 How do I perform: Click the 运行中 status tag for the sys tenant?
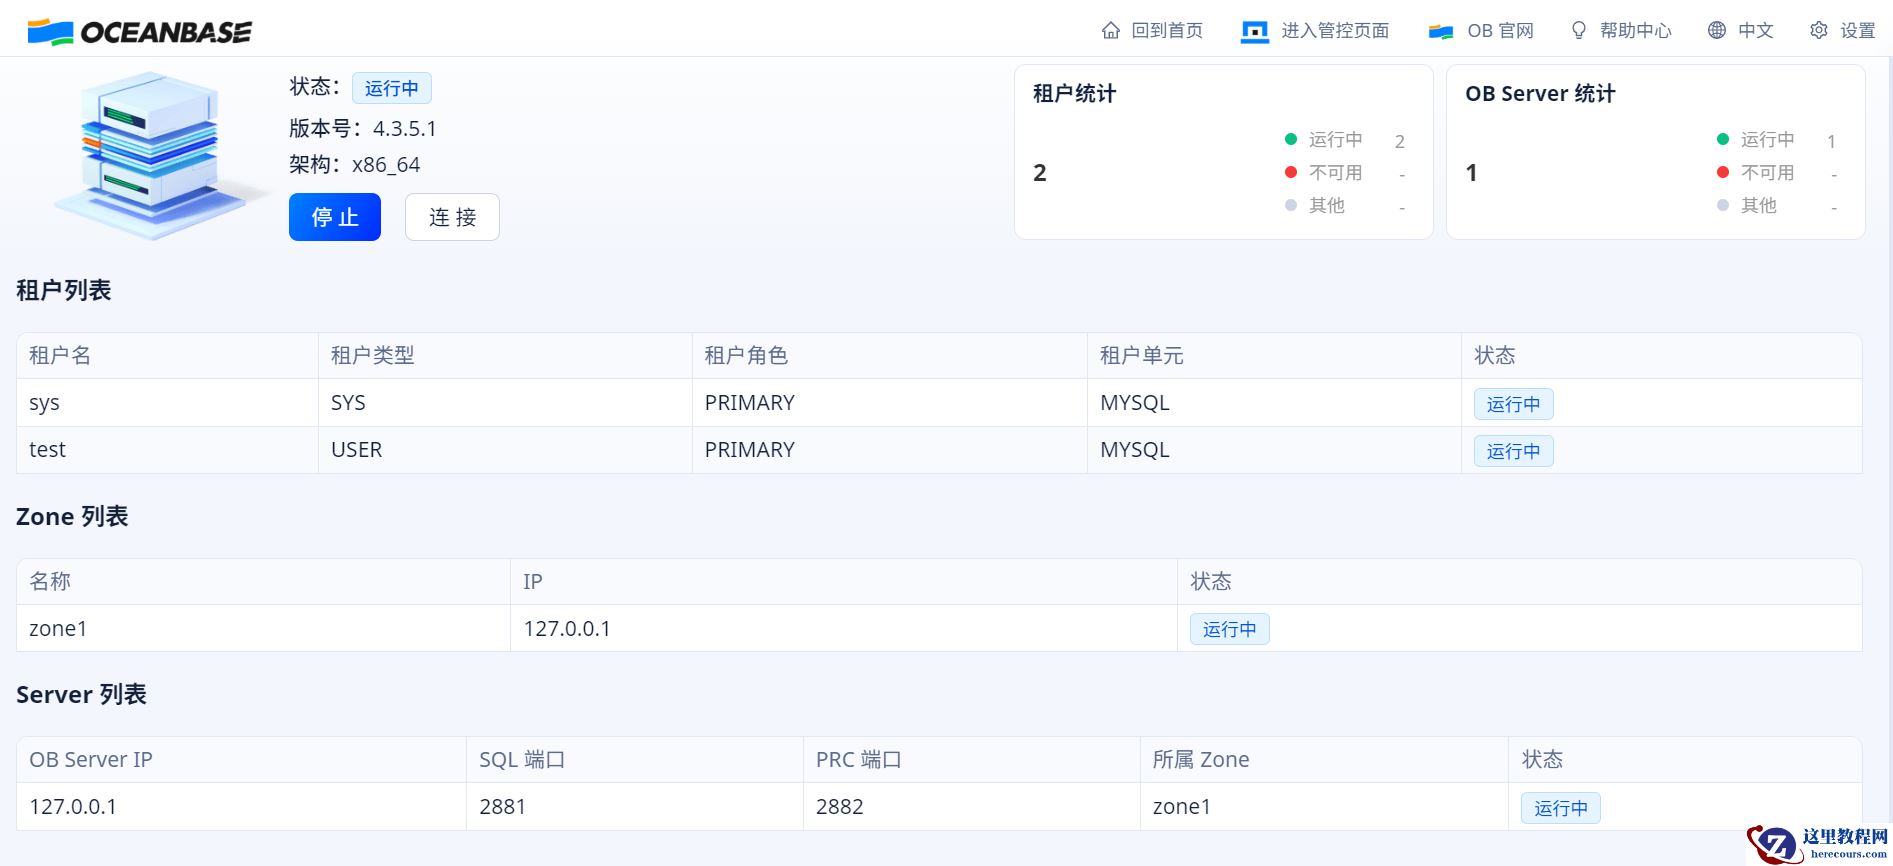click(1513, 404)
